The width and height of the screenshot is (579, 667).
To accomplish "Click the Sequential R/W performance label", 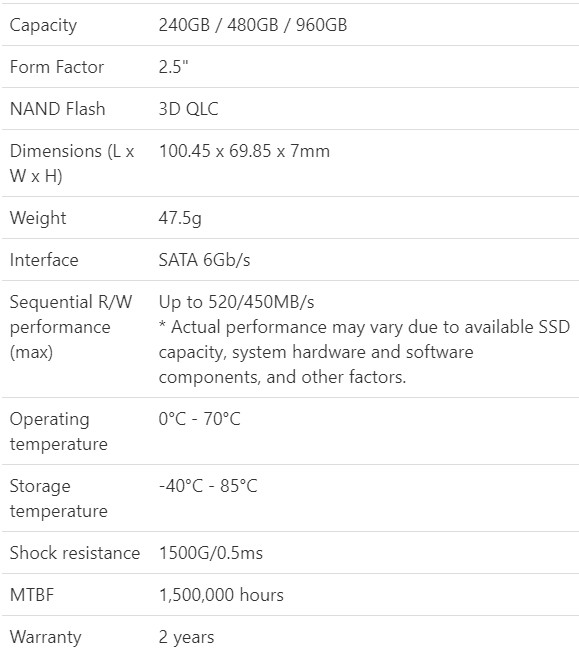I will [71, 327].
